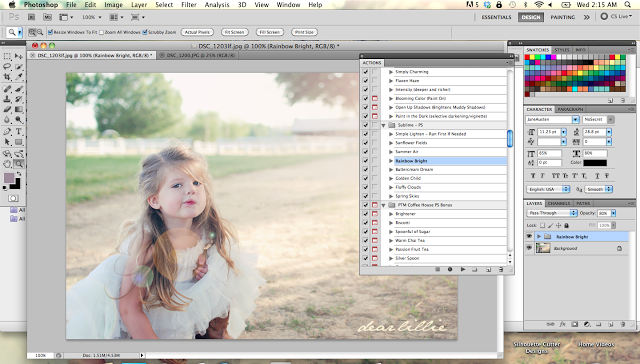640x364 pixels.
Task: Expand Rainbow Bright group in Layers panel
Action: point(539,236)
